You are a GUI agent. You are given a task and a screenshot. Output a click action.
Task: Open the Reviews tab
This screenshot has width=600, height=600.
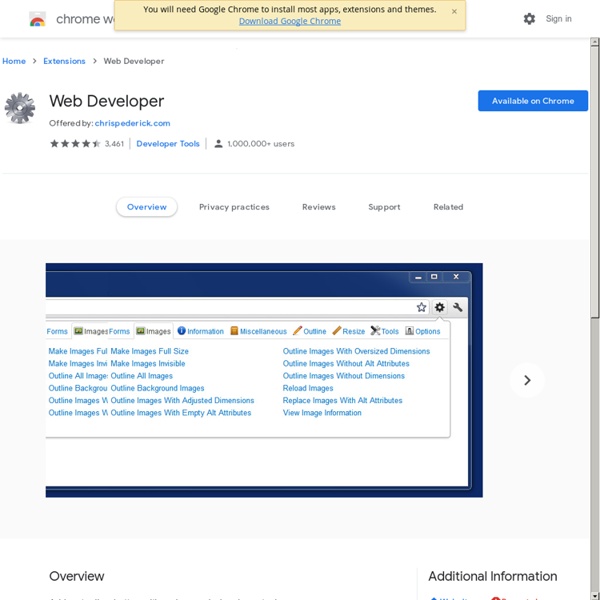[319, 207]
